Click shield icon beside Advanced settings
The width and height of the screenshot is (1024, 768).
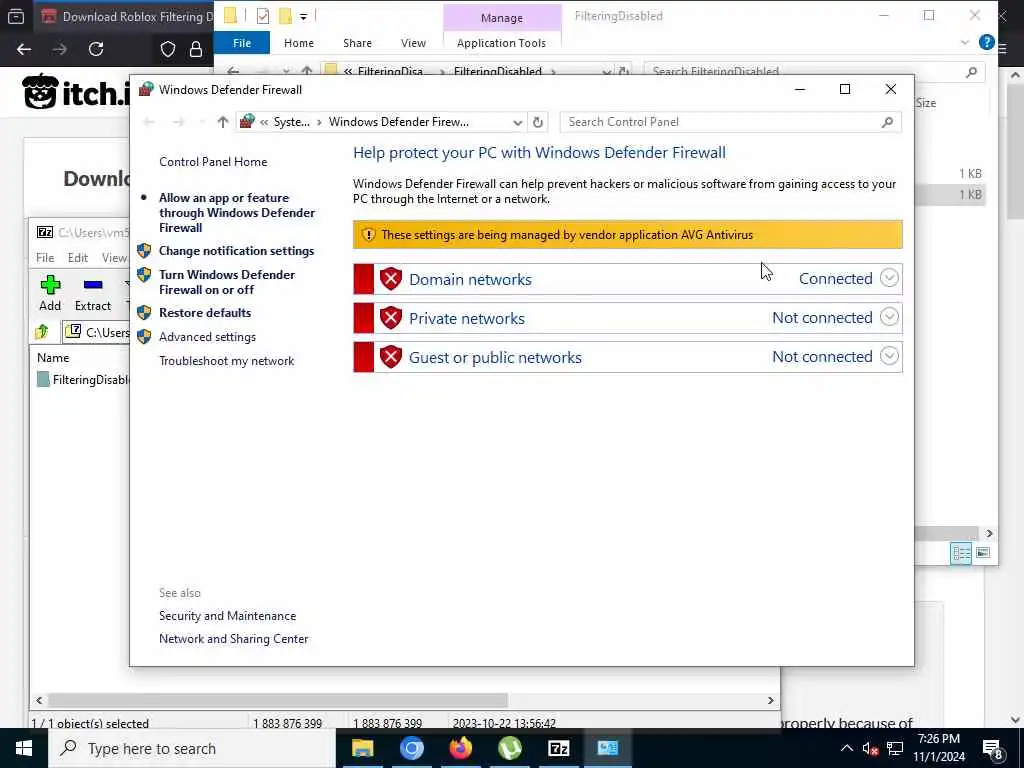click(x=144, y=337)
